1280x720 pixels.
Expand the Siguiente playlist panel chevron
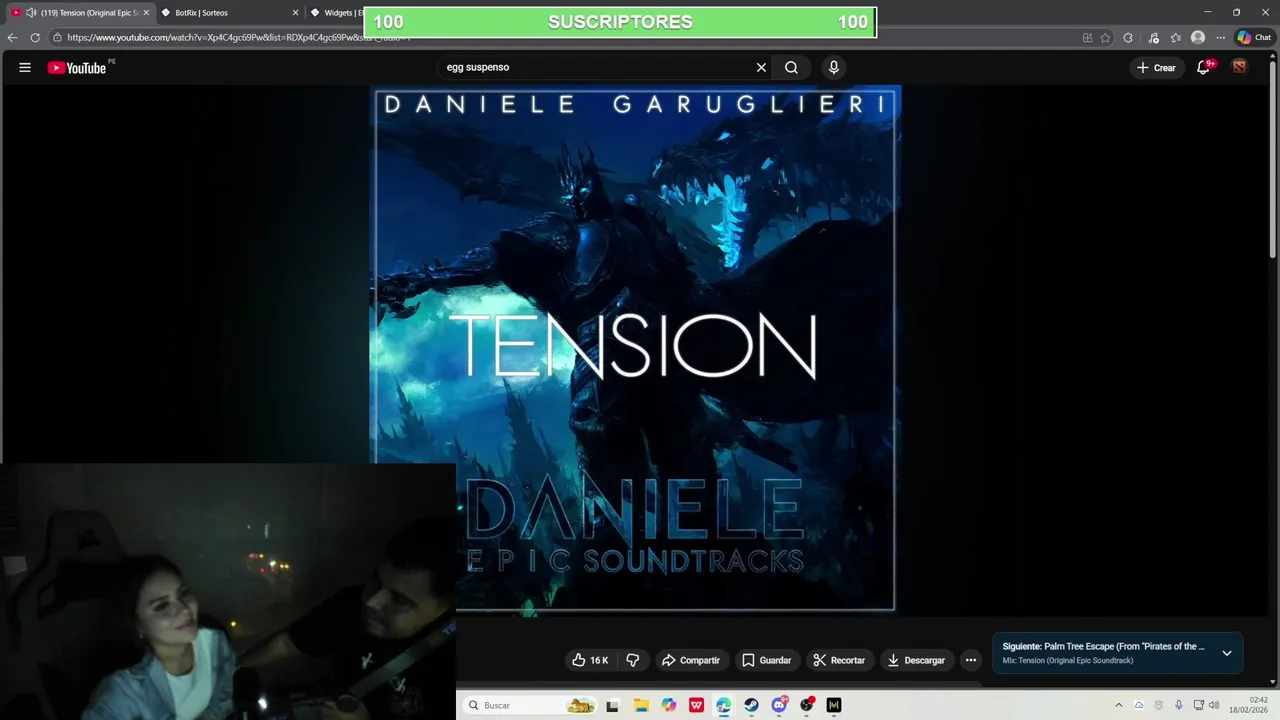(1227, 653)
